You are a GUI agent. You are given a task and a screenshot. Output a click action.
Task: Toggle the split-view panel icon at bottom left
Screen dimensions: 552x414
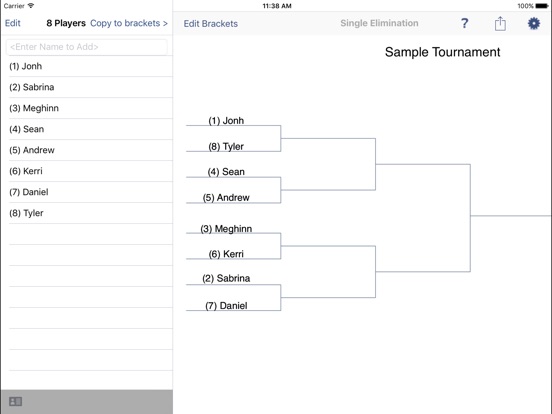coord(15,401)
